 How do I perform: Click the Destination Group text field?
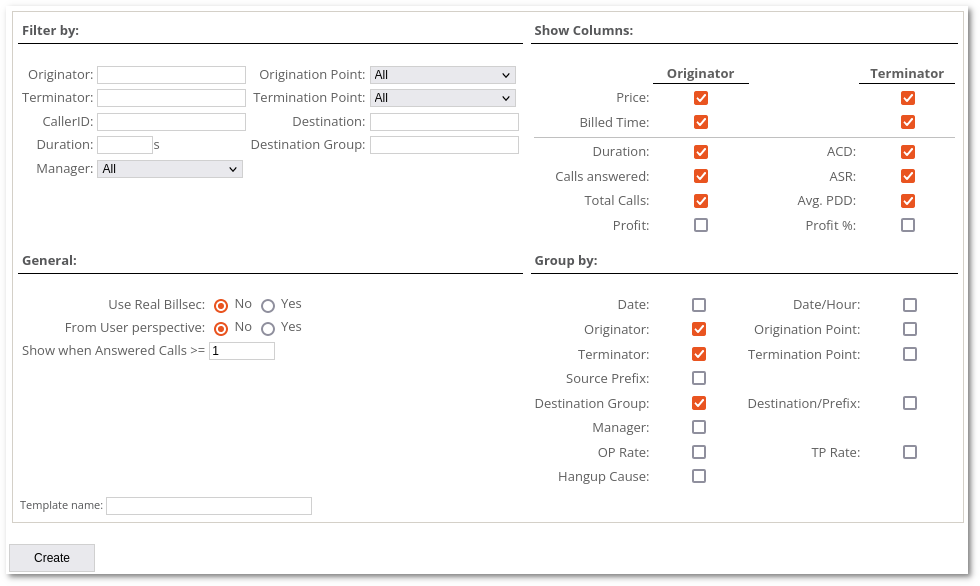444,145
